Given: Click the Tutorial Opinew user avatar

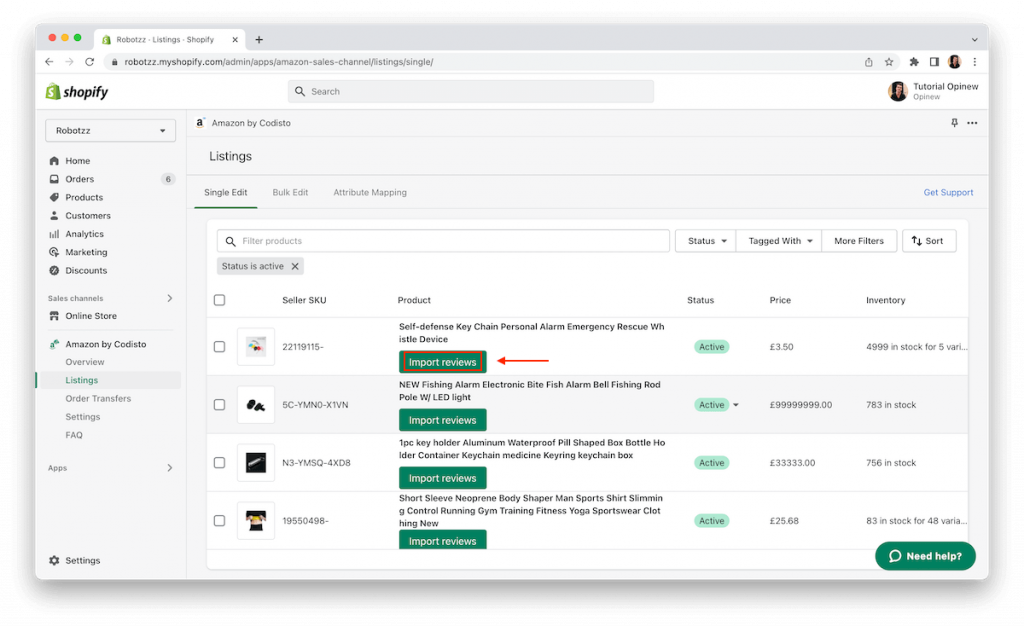Looking at the screenshot, I should coord(898,91).
